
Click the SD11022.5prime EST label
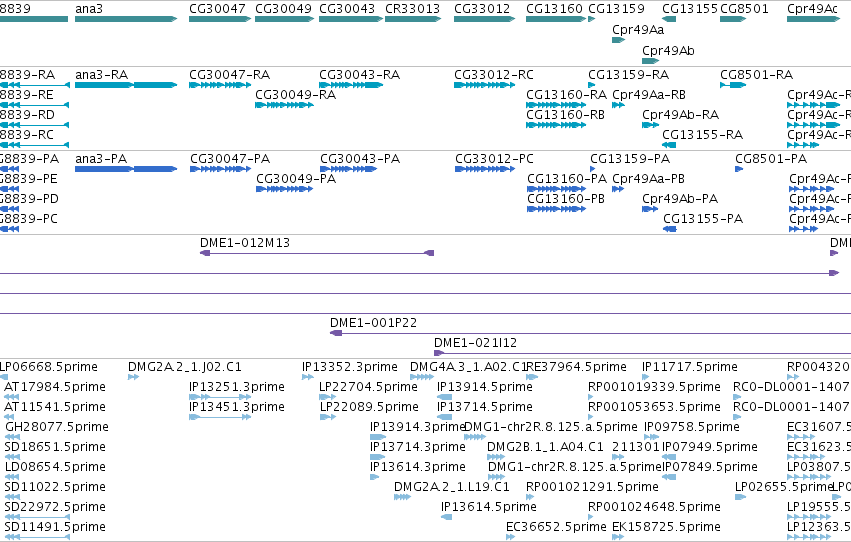[55, 487]
